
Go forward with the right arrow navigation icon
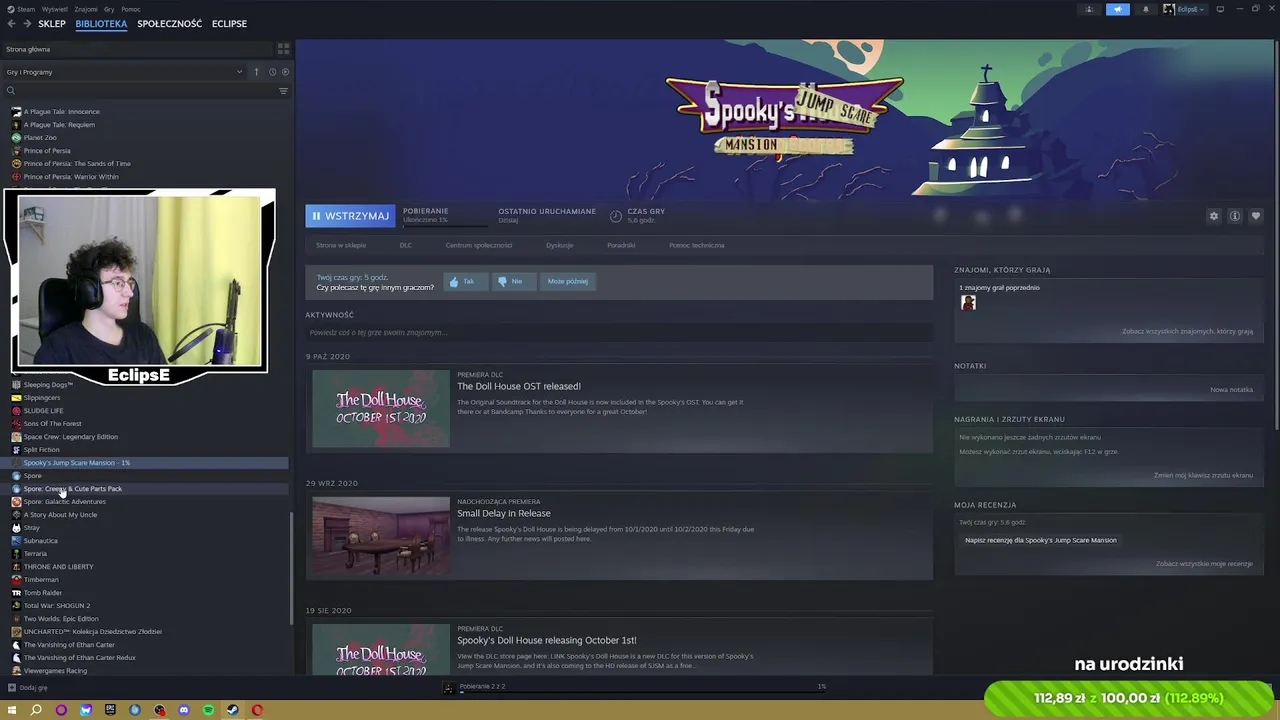click(x=26, y=24)
